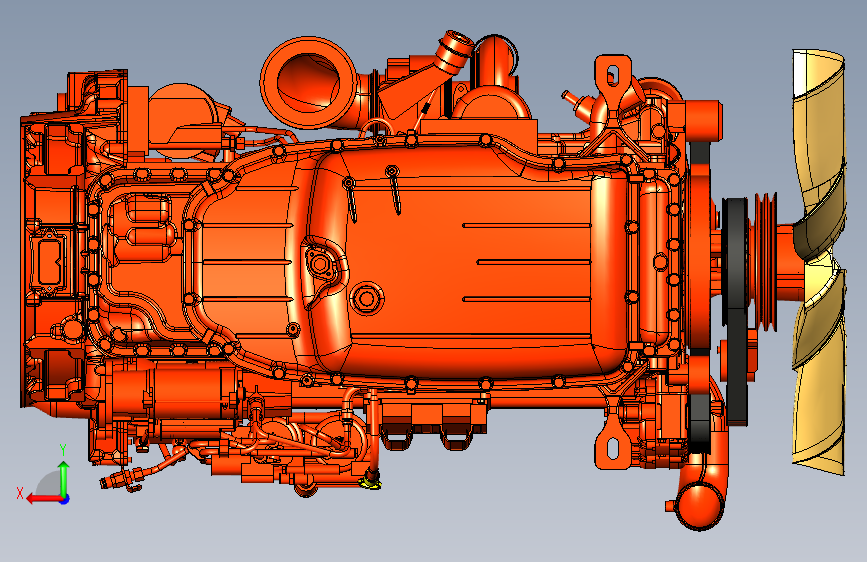Click the green Y axis arrow of the triad
867x562 pixels.
click(x=64, y=477)
